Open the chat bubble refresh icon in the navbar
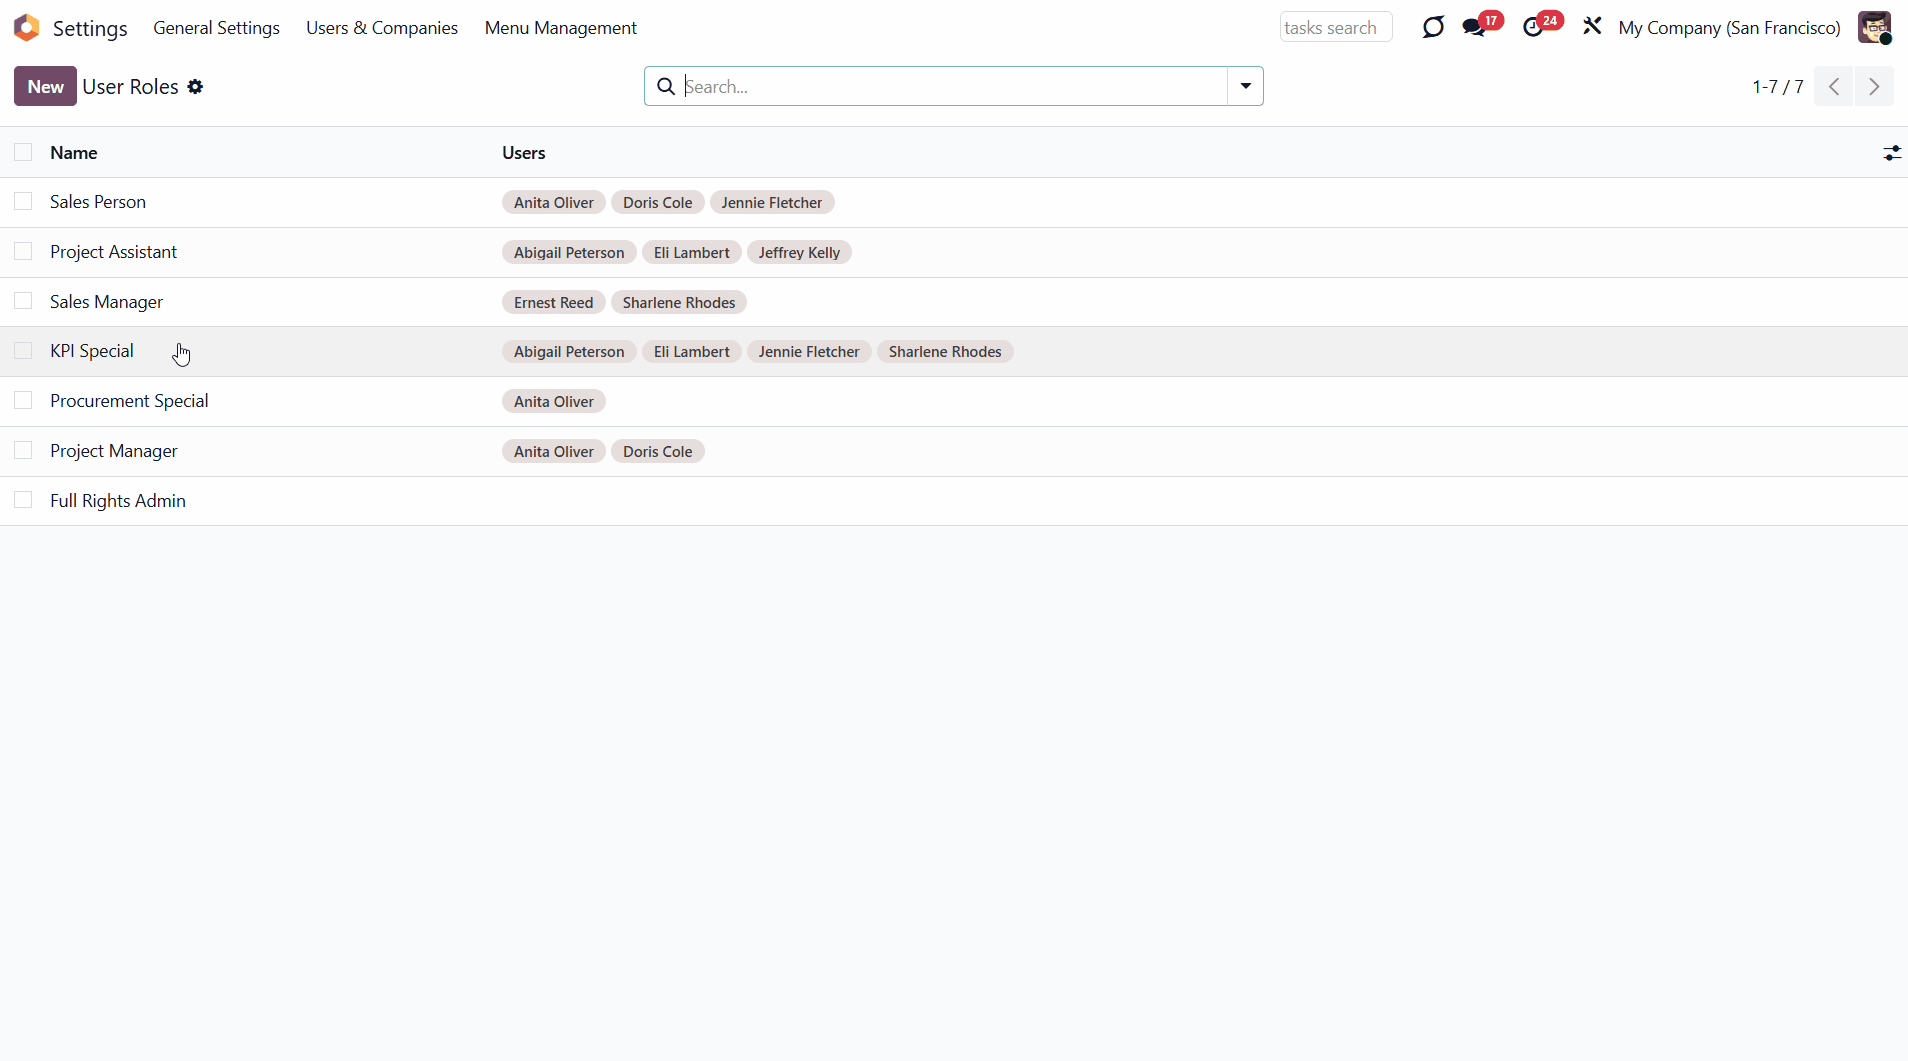 (x=1433, y=28)
